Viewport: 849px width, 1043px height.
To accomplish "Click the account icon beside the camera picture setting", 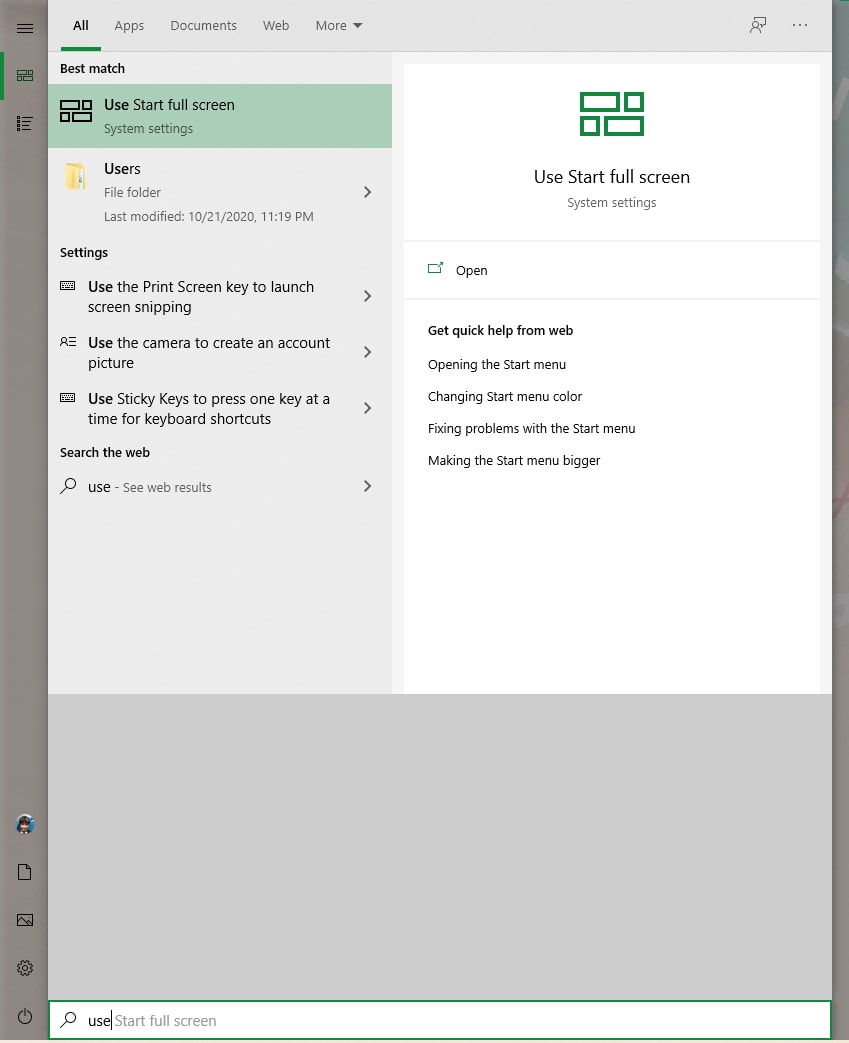I will click(x=67, y=342).
